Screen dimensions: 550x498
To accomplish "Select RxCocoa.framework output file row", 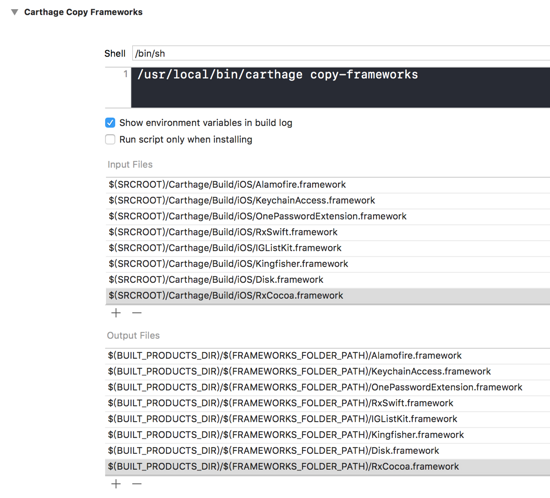I will pyautogui.click(x=328, y=467).
